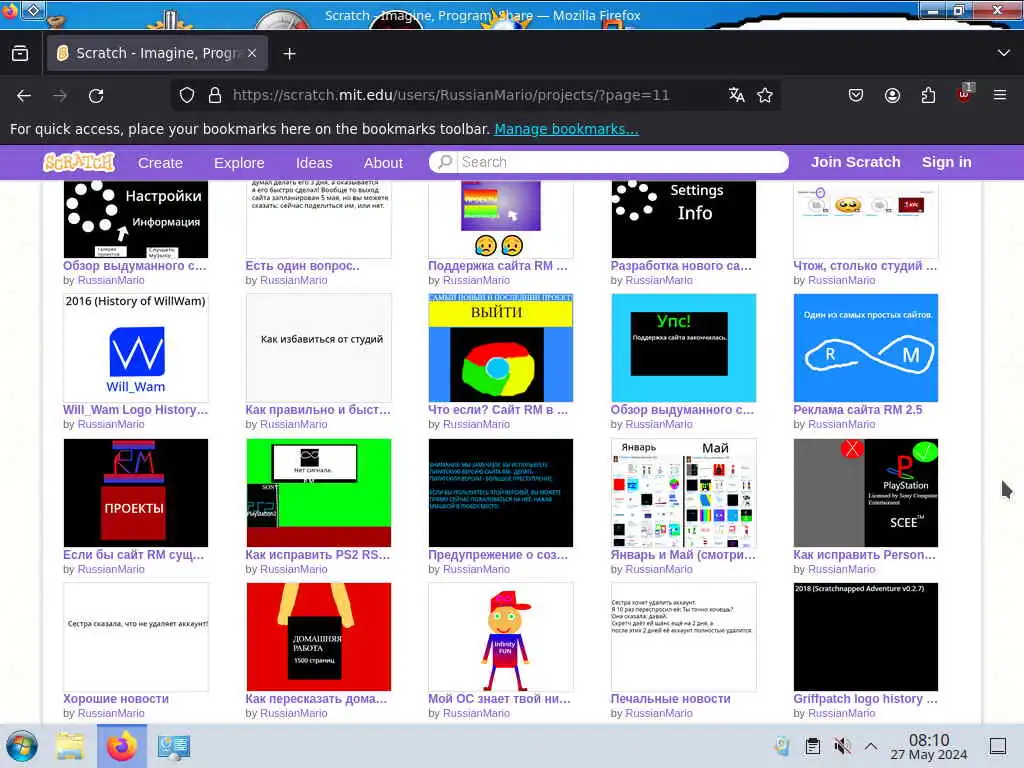View site security padlock information
Viewport: 1024px width, 768px height.
(214, 95)
